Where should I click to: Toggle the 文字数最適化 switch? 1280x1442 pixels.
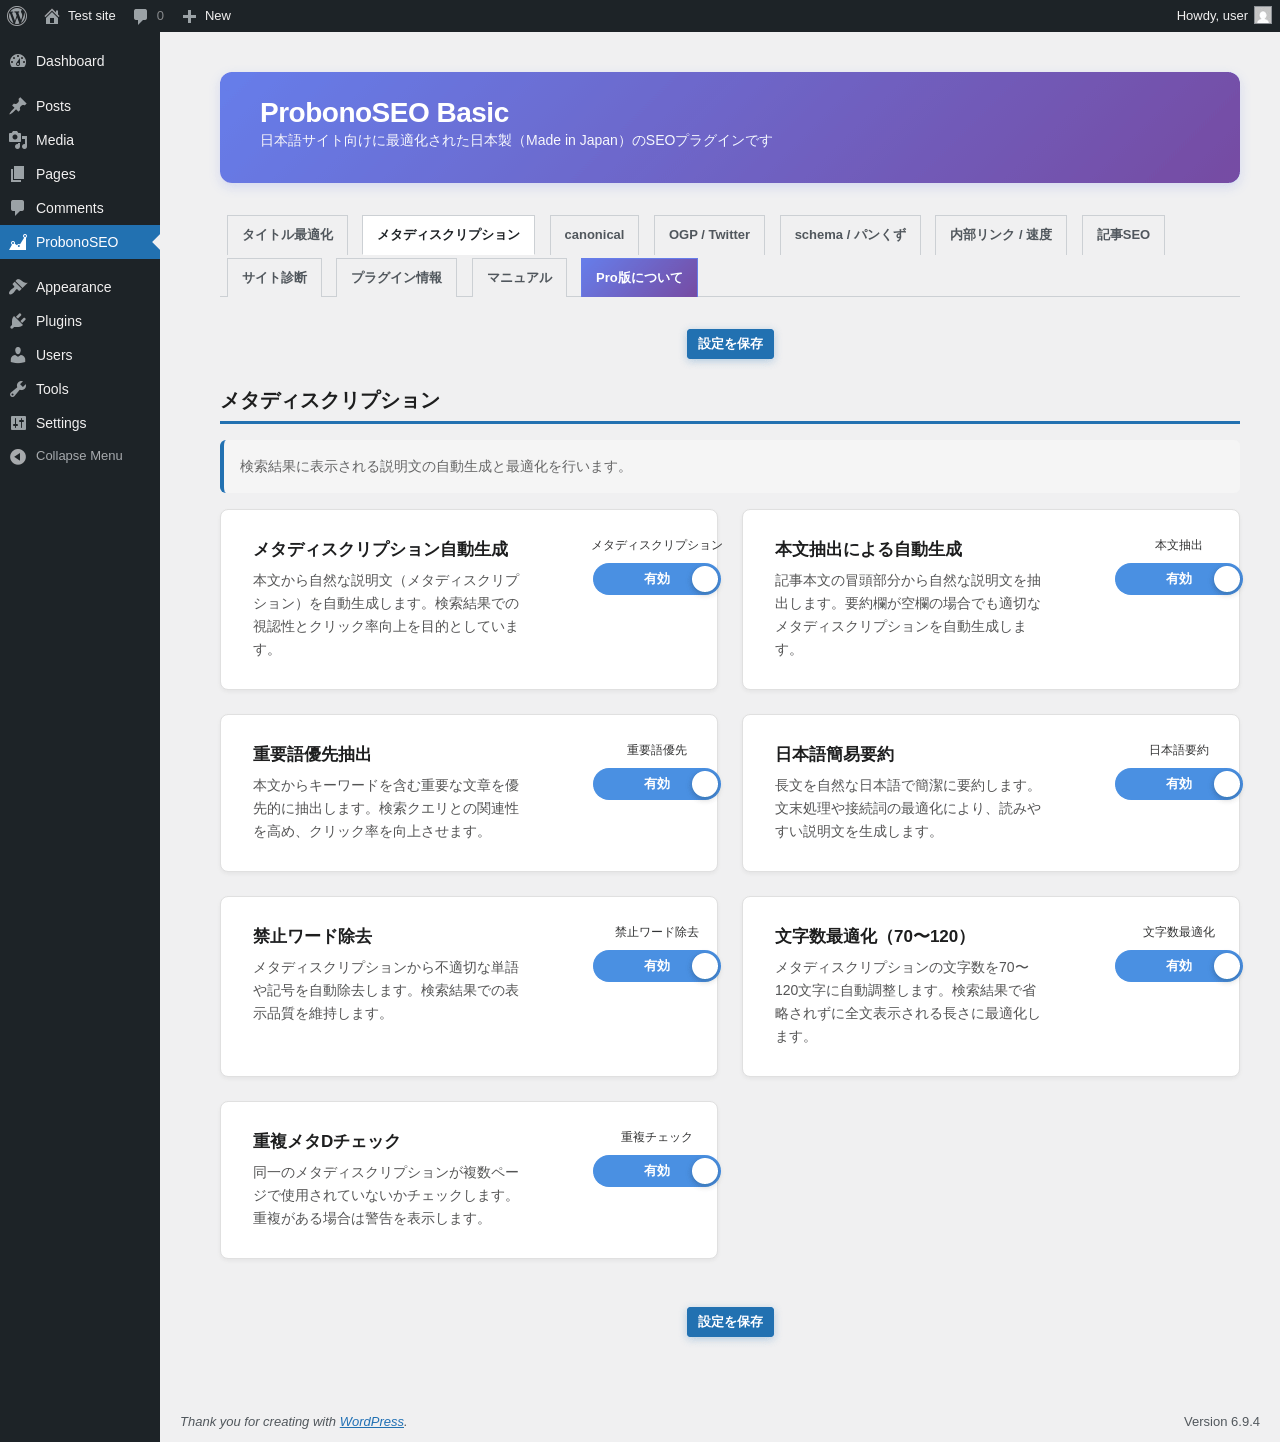[1179, 966]
